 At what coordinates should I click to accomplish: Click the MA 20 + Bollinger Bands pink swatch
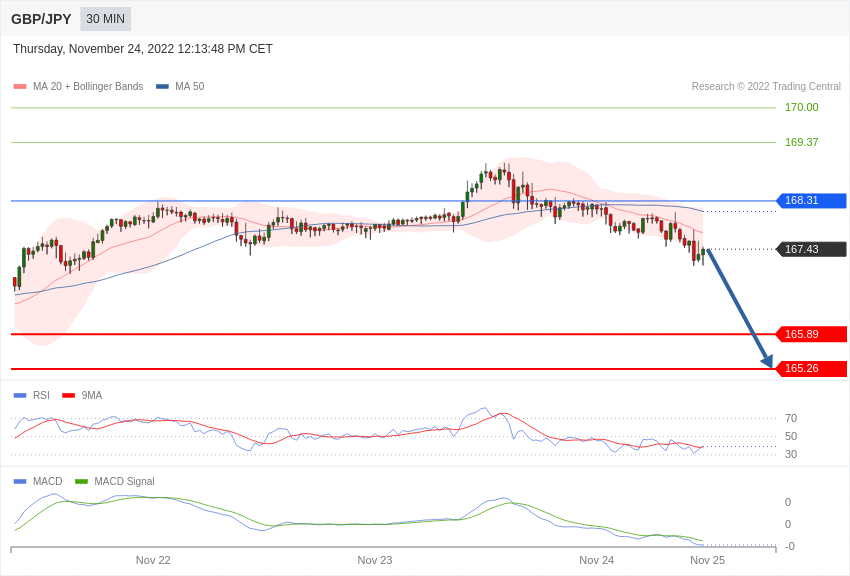point(20,87)
